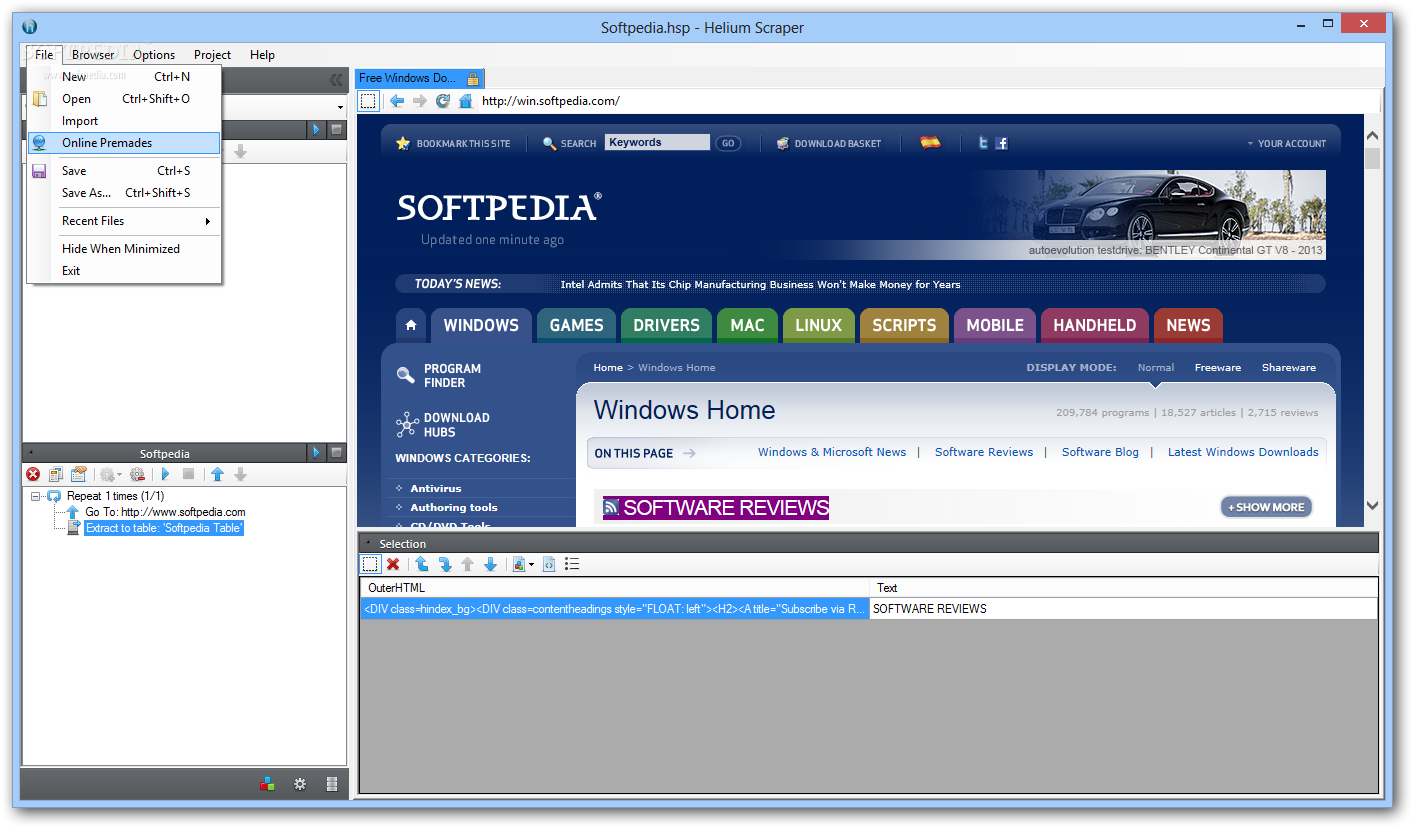1413x828 pixels.
Task: Click GO button next to Keywords
Action: (728, 143)
